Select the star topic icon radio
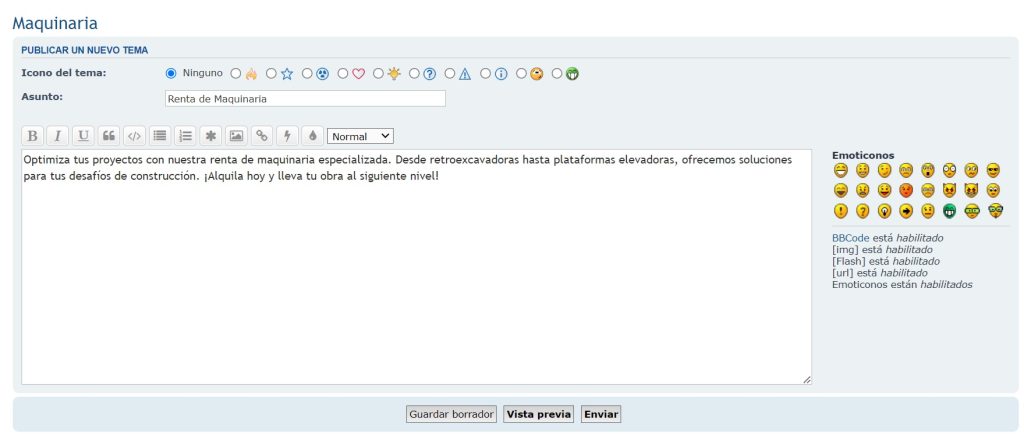The image size is (1024, 434). pos(272,73)
